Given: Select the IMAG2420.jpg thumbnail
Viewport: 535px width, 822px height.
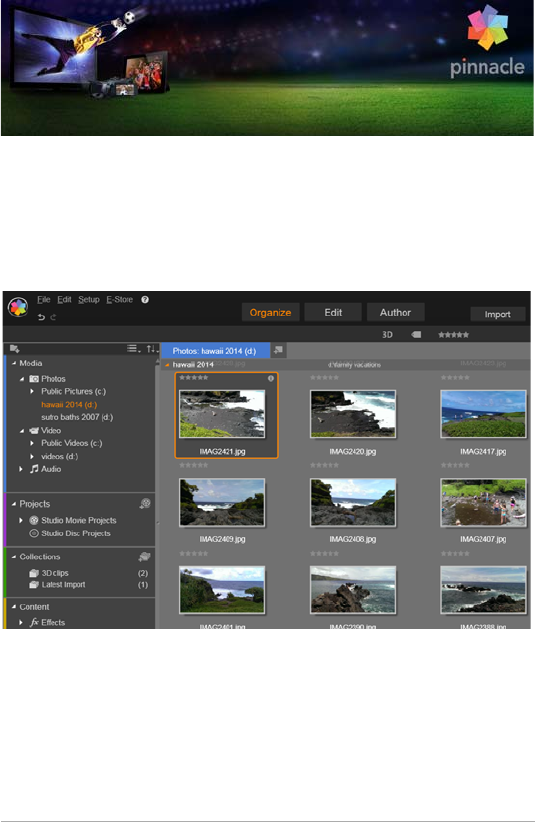Looking at the screenshot, I should click(x=353, y=414).
